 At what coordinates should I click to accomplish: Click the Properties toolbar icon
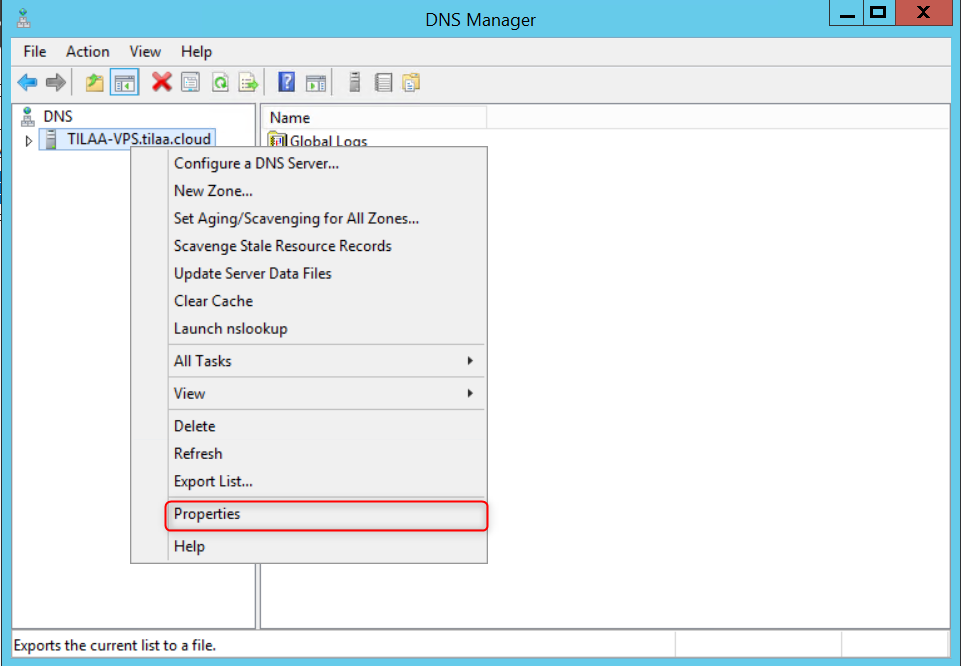coord(191,82)
